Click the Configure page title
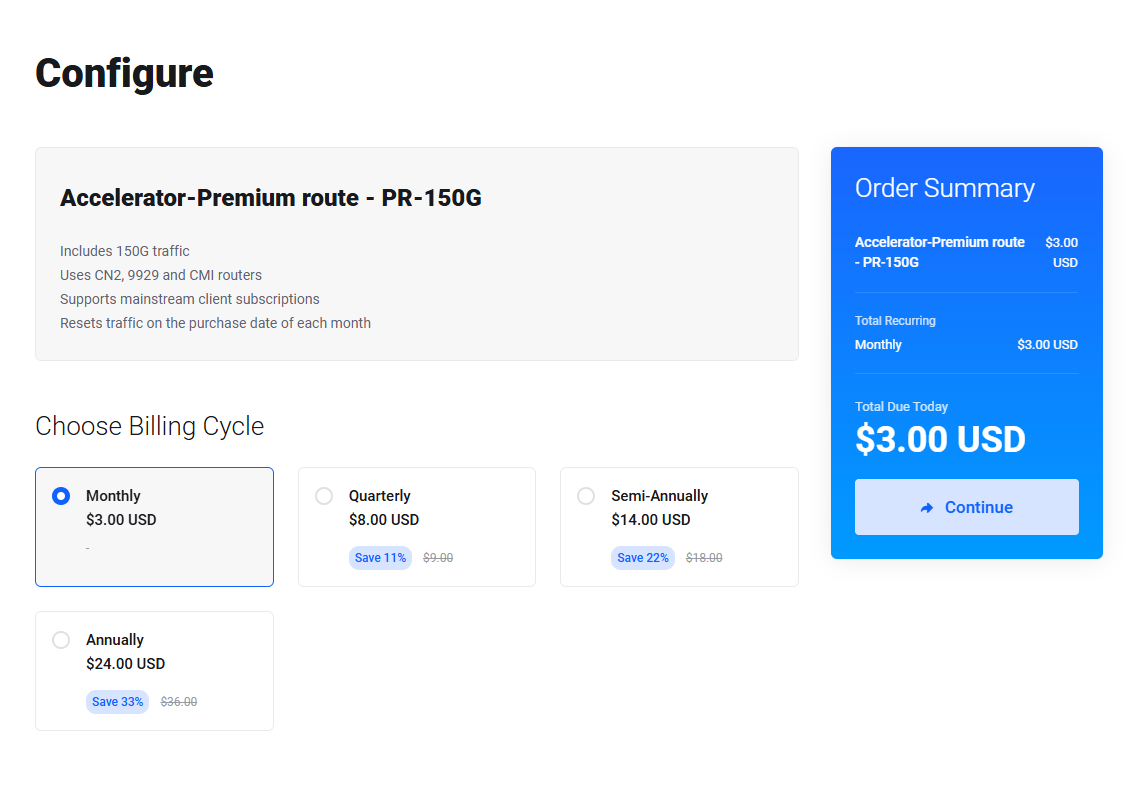This screenshot has width=1141, height=801. [x=125, y=73]
